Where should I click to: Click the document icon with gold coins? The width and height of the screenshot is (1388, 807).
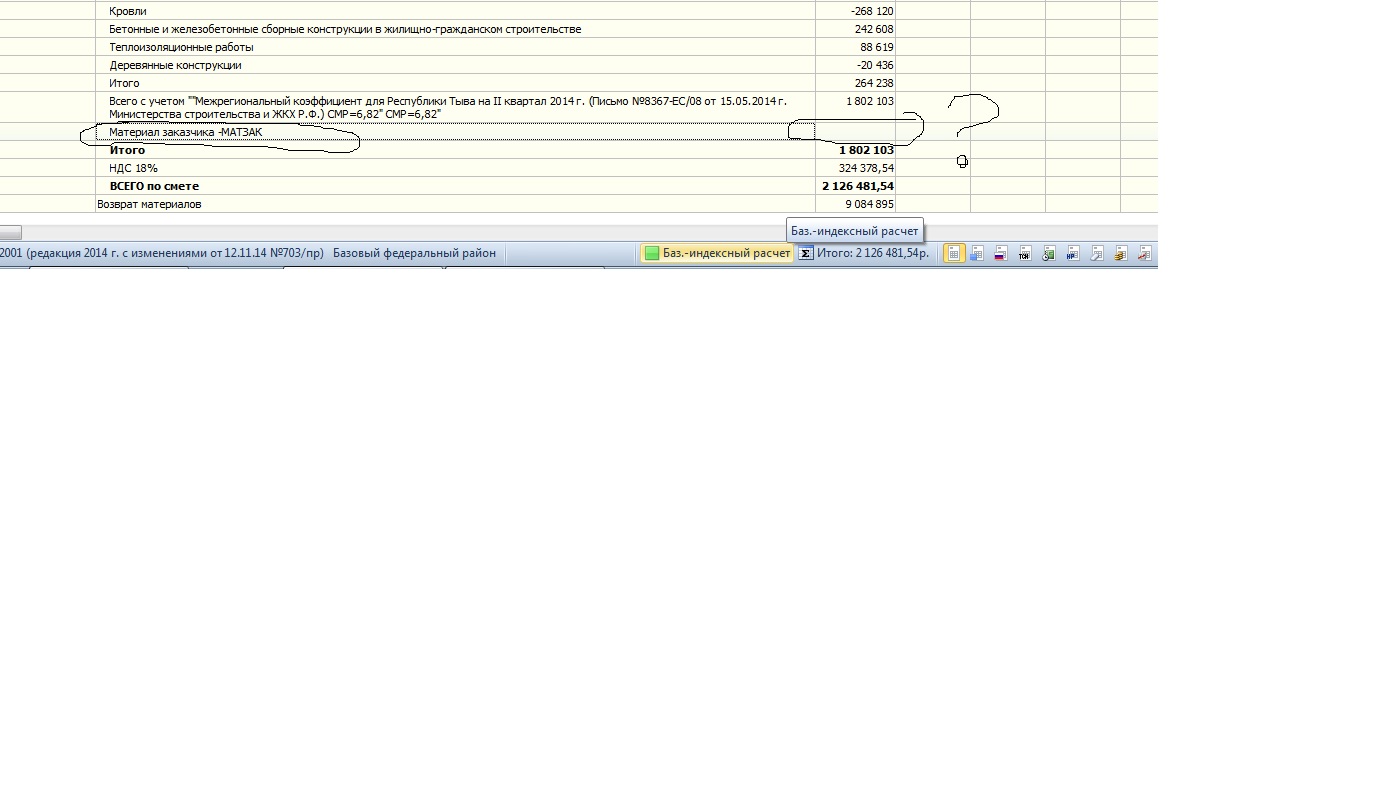click(1120, 253)
